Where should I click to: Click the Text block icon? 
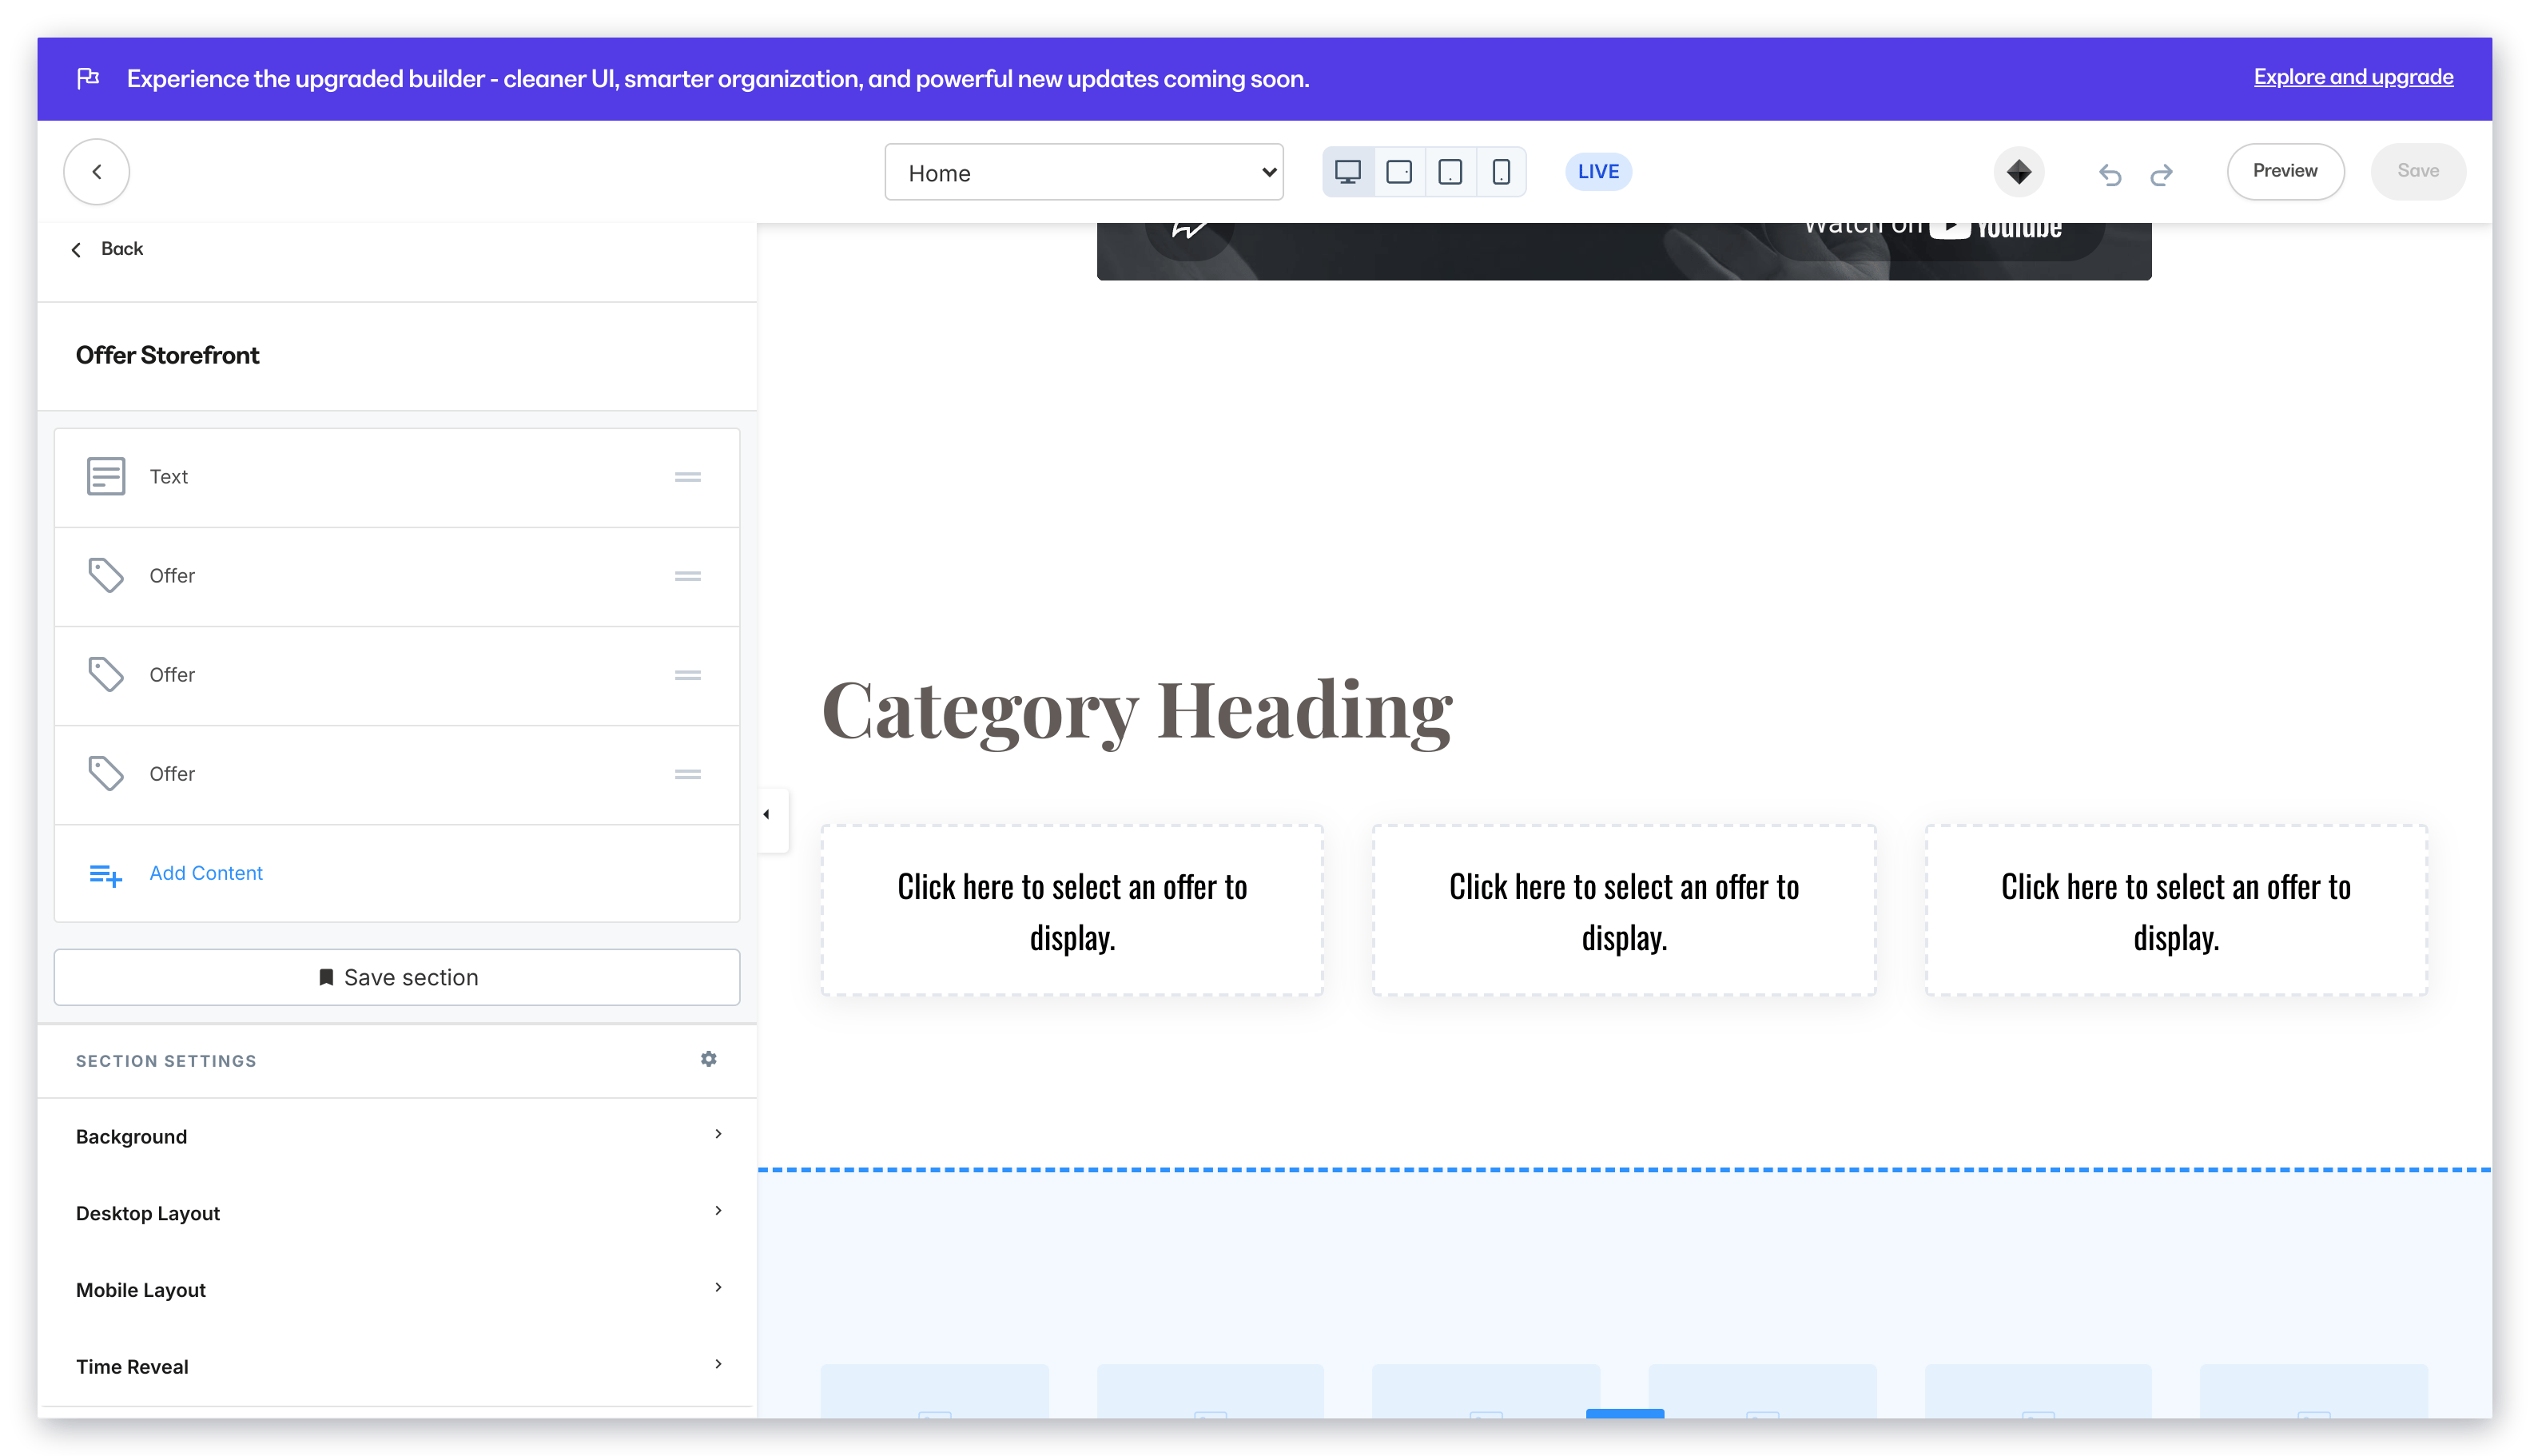pyautogui.click(x=106, y=476)
